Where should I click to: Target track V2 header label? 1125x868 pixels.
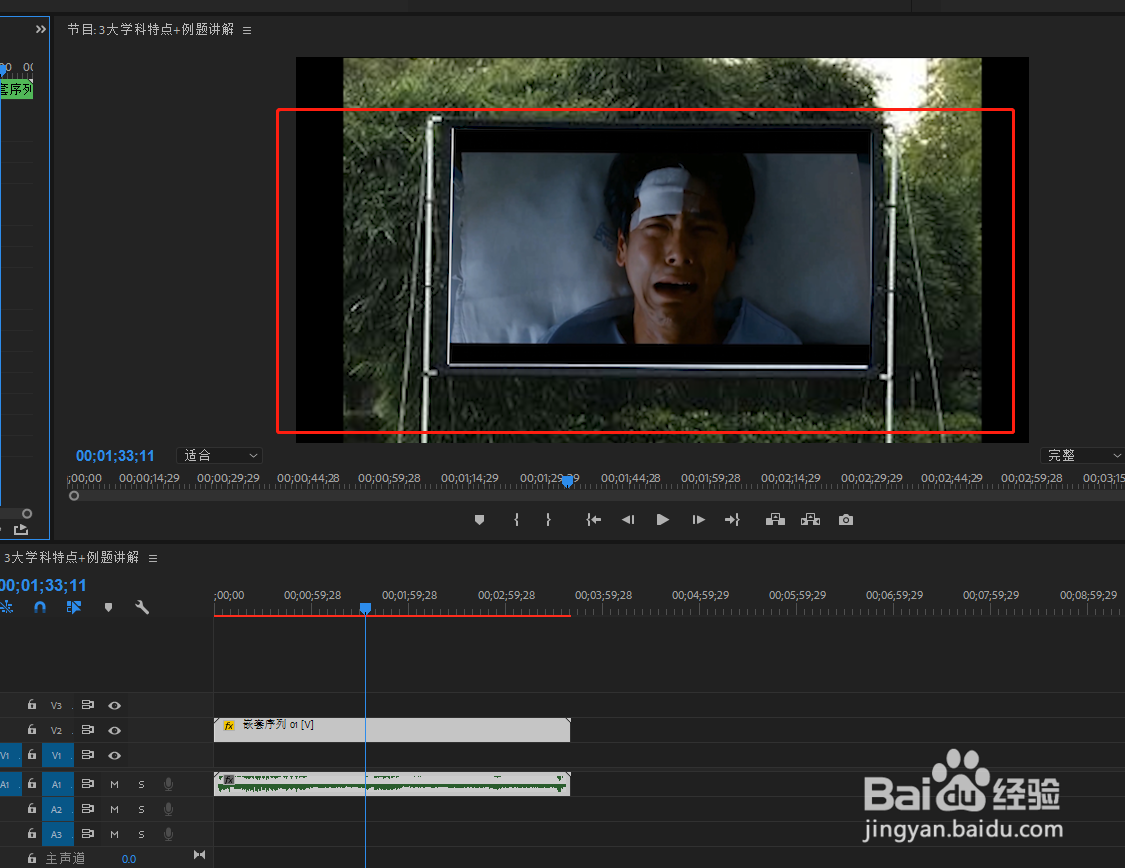(57, 730)
